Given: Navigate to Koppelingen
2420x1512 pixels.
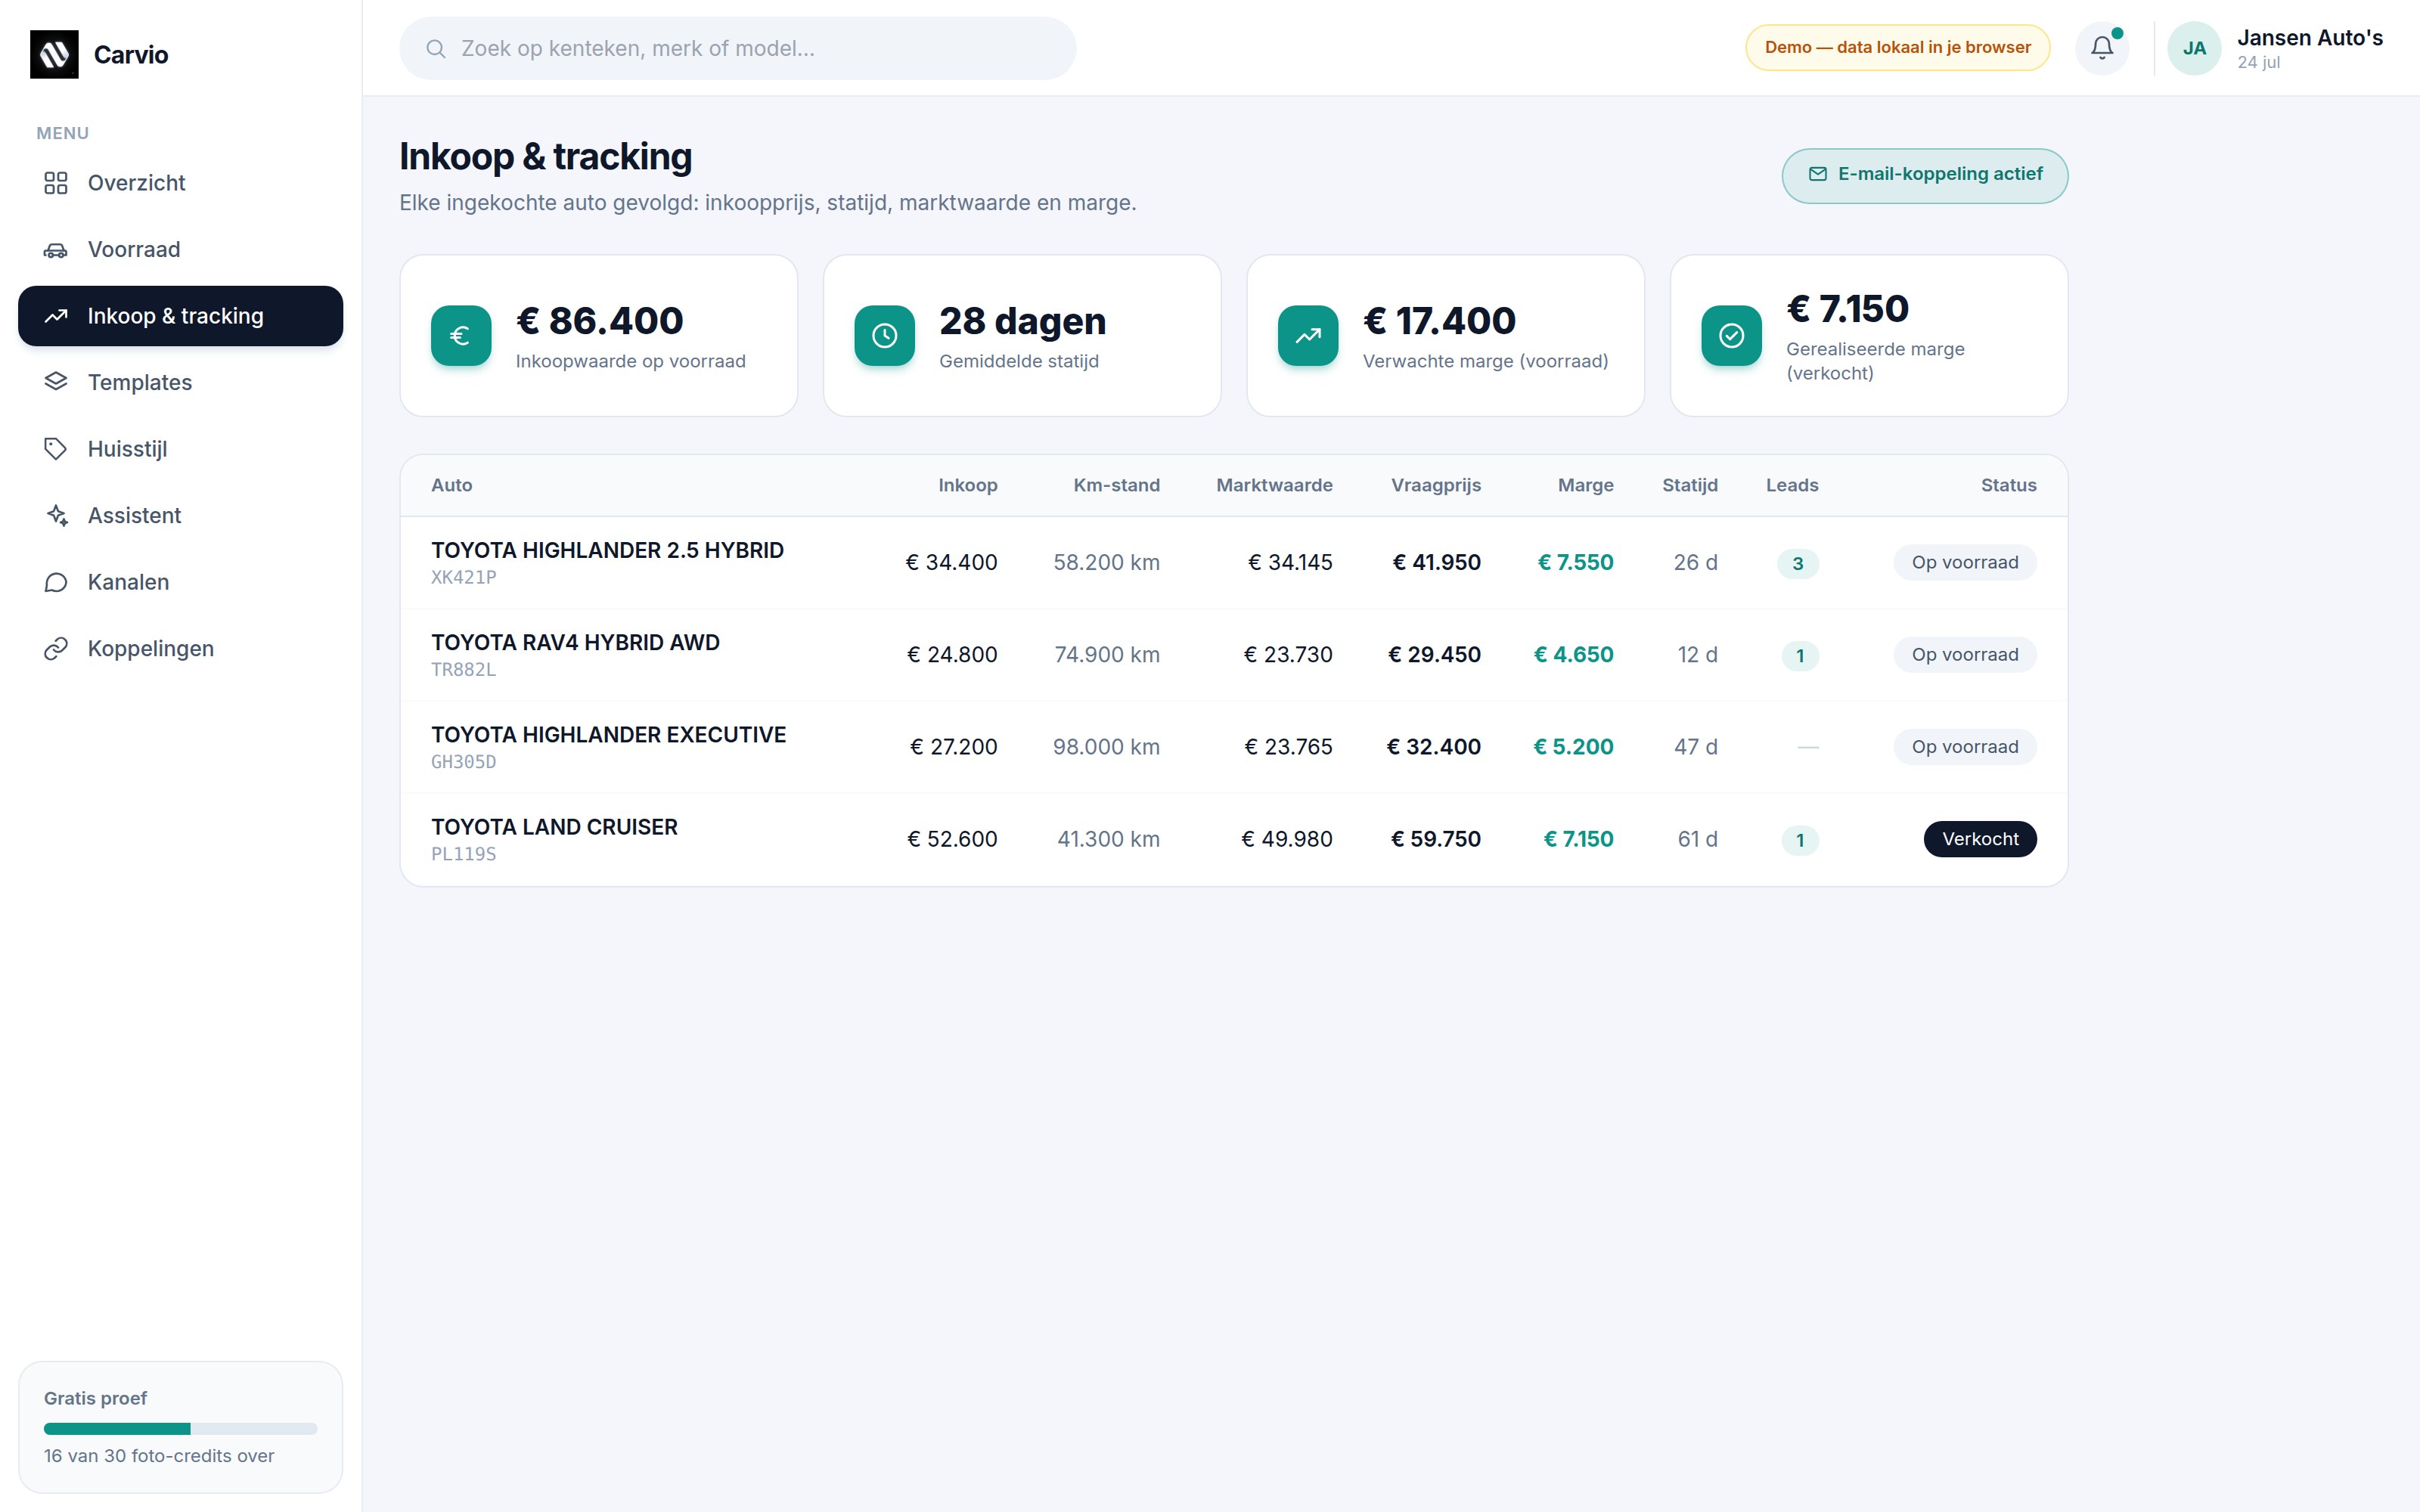Looking at the screenshot, I should [x=180, y=648].
